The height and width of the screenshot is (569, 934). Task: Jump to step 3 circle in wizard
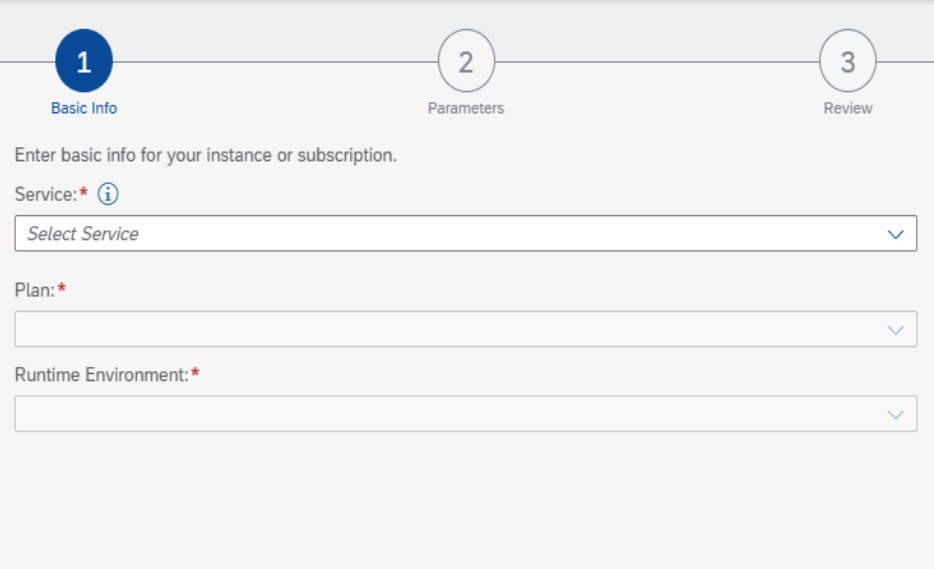click(848, 61)
